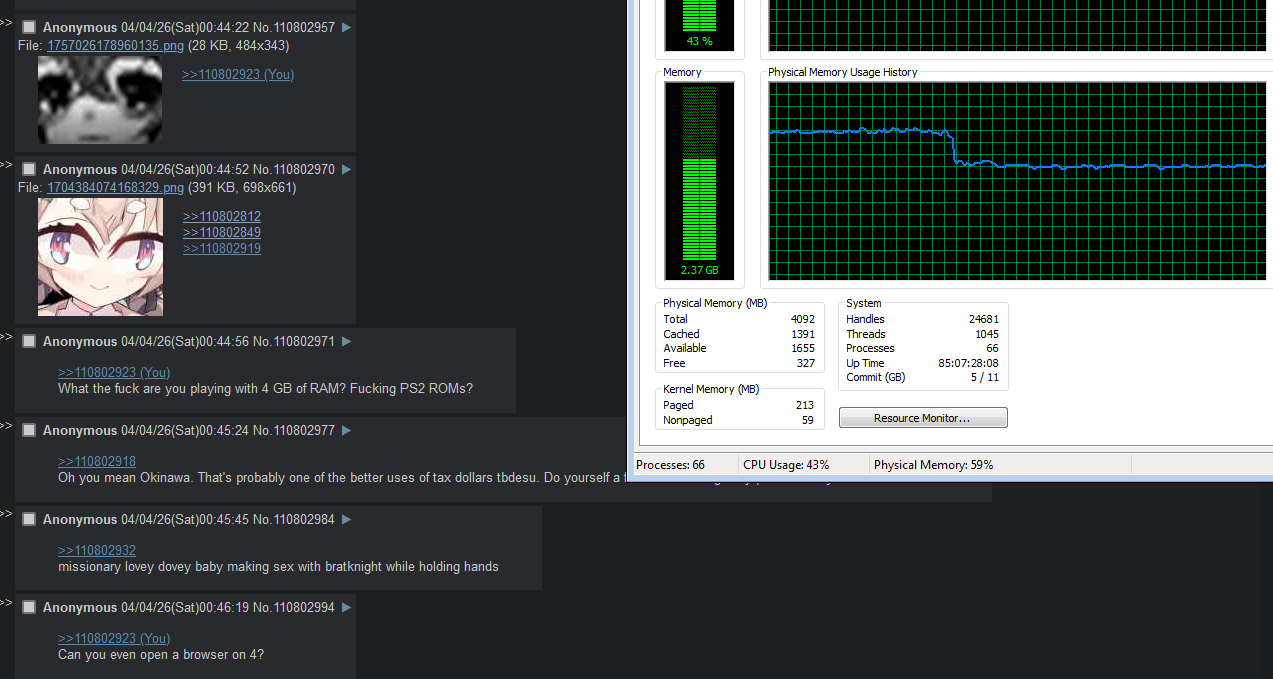Screen dimensions: 1273x679
Task: Follow quote link >>110802923 in post 110802957
Action: click(x=238, y=74)
